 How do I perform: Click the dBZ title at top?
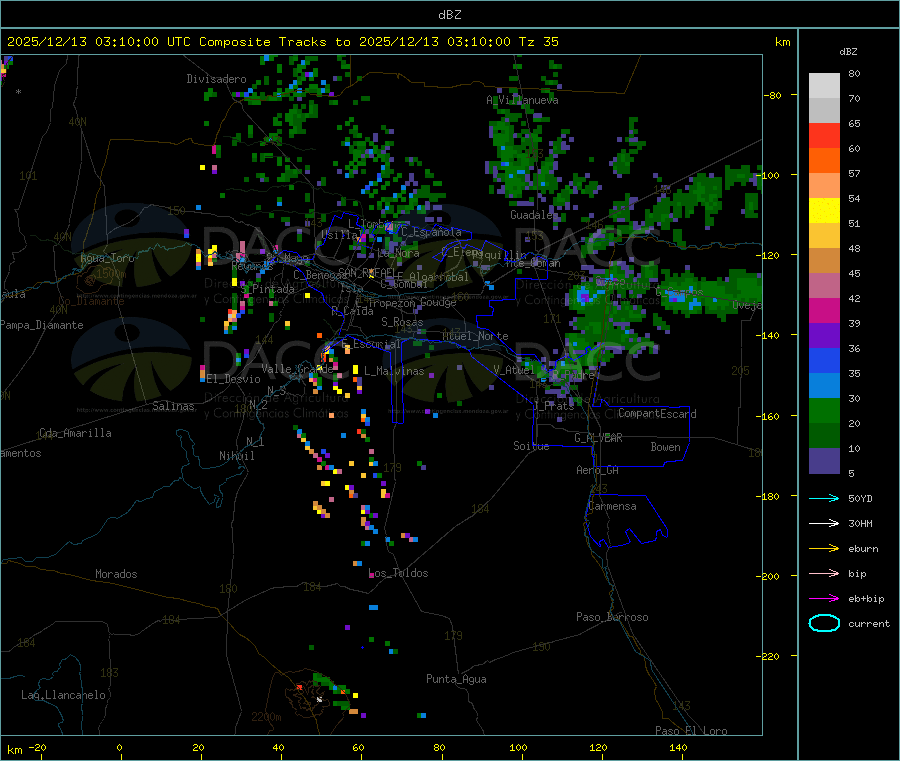click(449, 15)
